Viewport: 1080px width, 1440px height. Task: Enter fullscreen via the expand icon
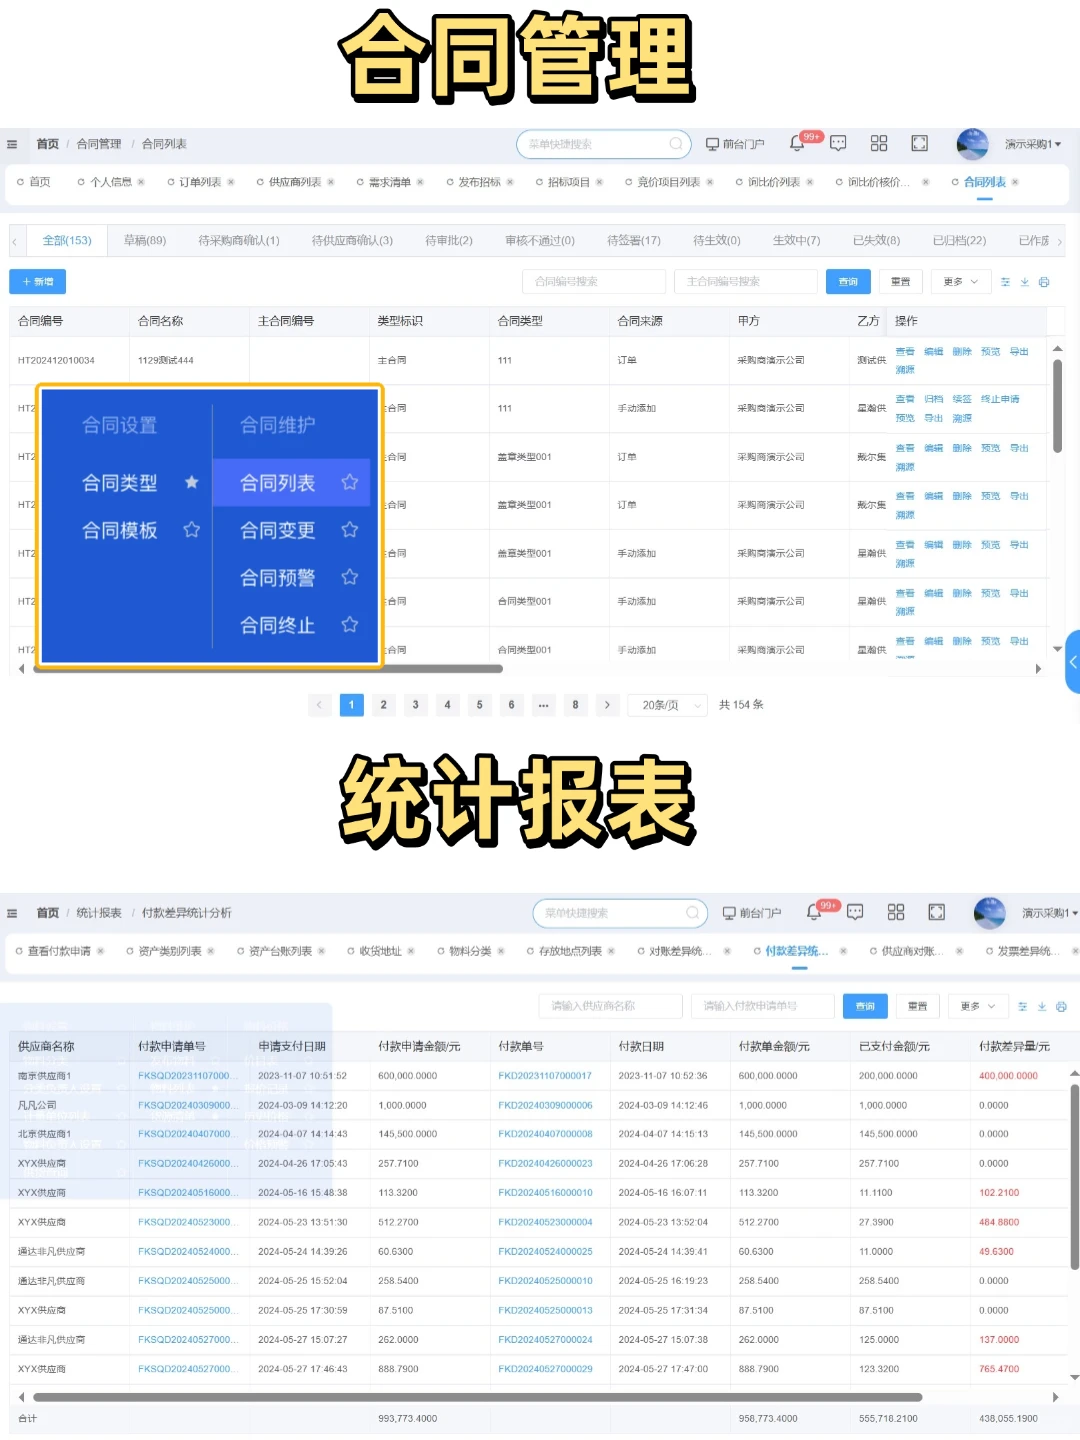click(x=918, y=143)
